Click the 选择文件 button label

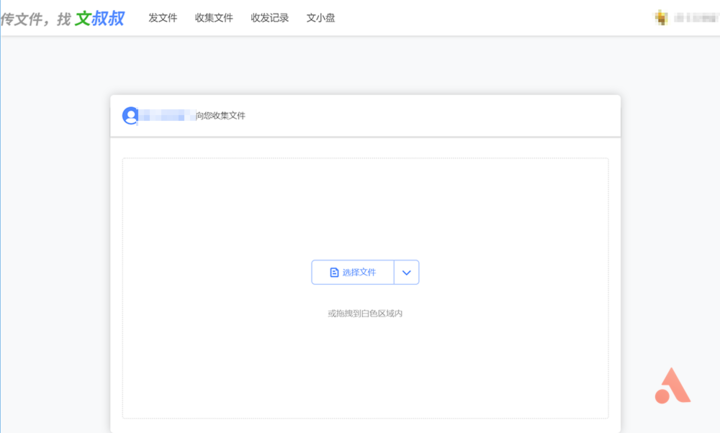pos(359,272)
